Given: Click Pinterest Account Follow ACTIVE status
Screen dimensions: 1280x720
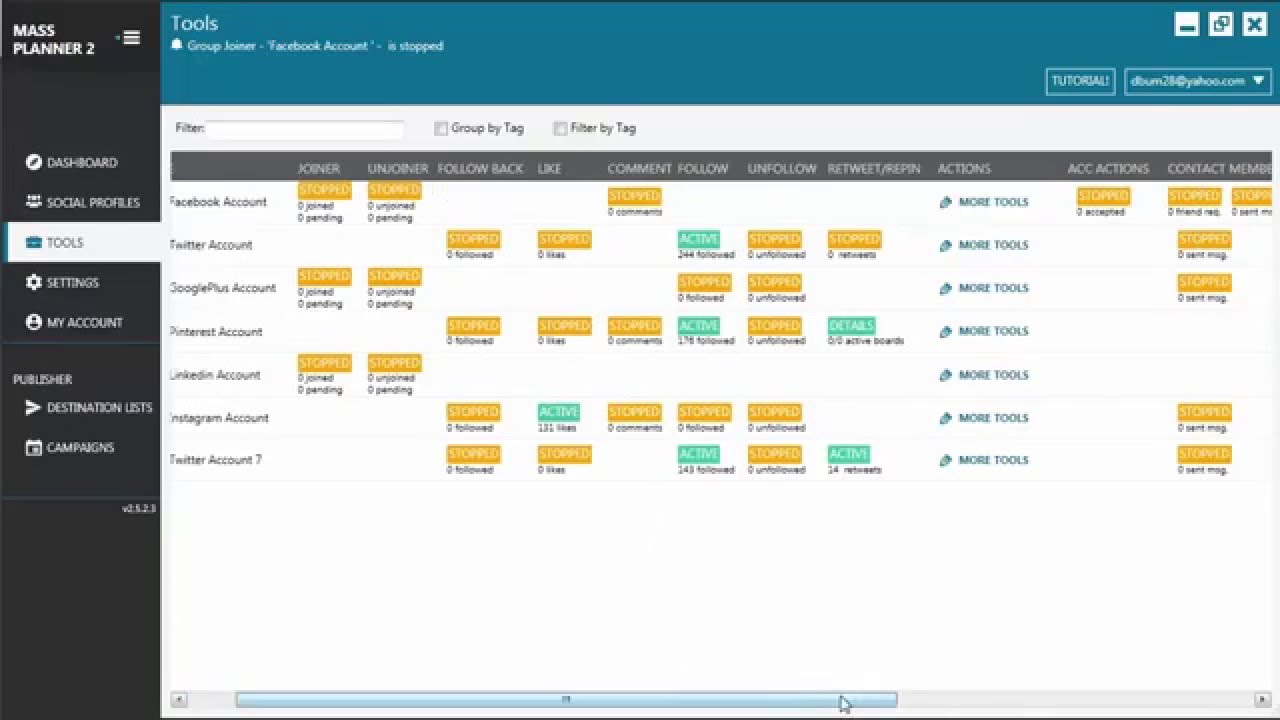Looking at the screenshot, I should point(698,326).
